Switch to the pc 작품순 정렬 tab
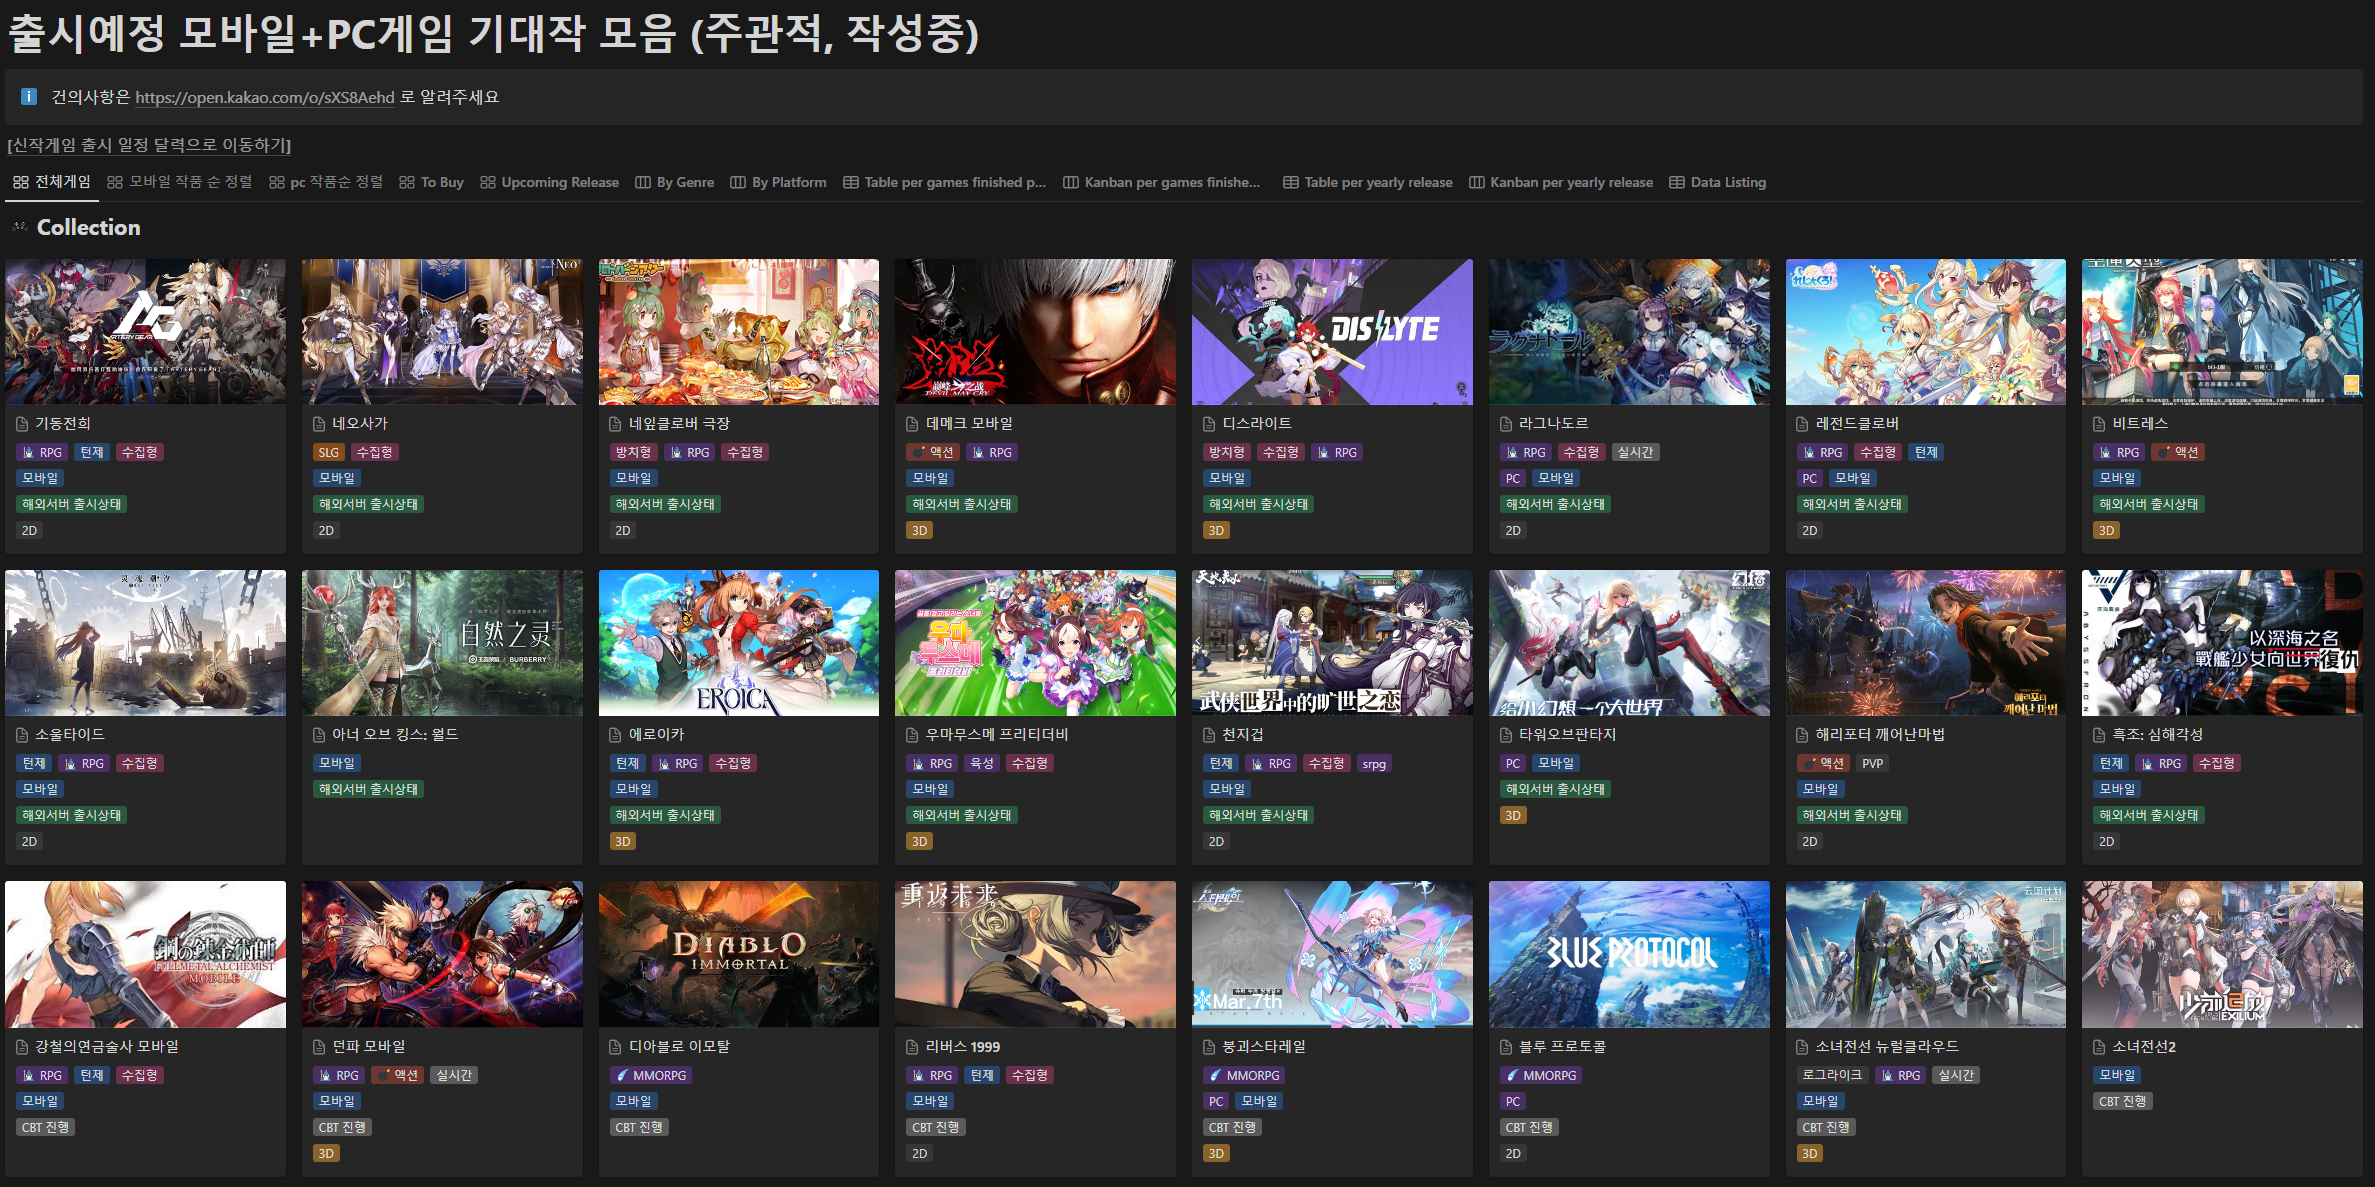Viewport: 2375px width, 1187px height. click(x=326, y=182)
